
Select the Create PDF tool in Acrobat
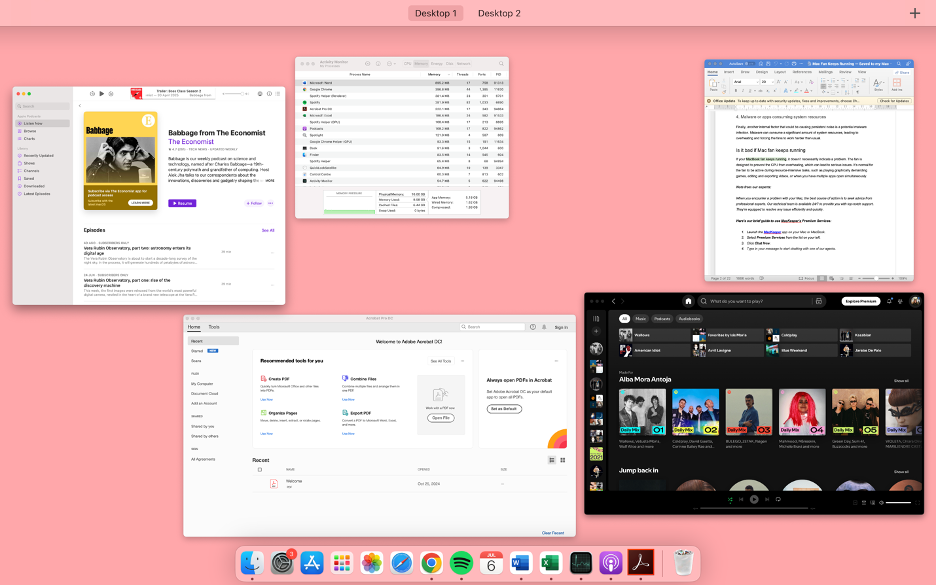click(x=276, y=377)
